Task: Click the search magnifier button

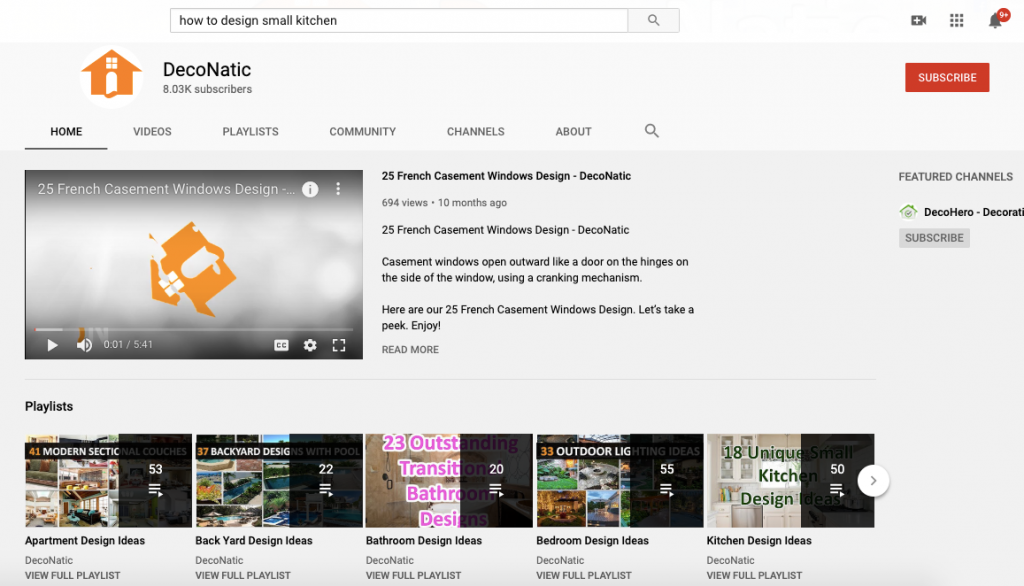Action: [x=653, y=20]
